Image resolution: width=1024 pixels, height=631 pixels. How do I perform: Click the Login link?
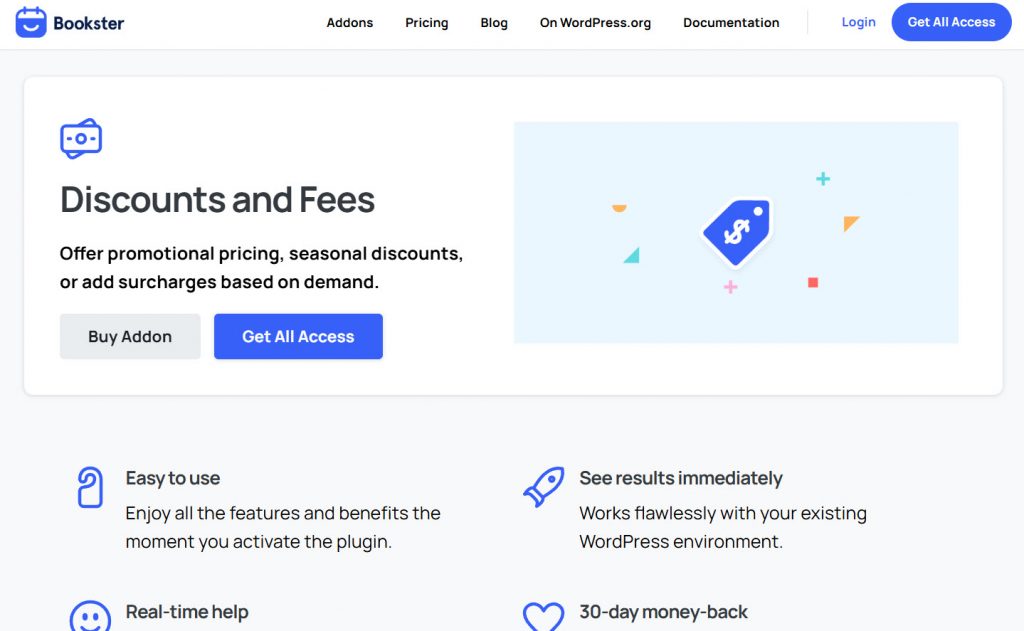(858, 22)
